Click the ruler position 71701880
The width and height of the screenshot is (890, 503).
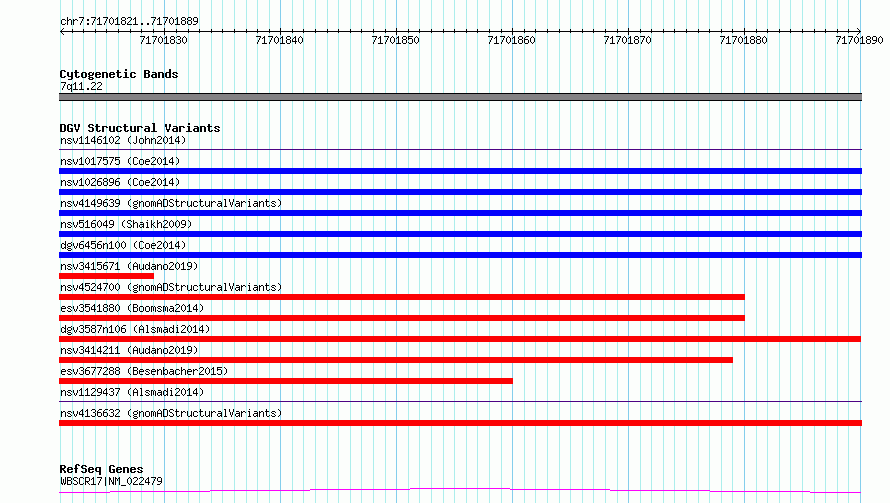coord(744,40)
